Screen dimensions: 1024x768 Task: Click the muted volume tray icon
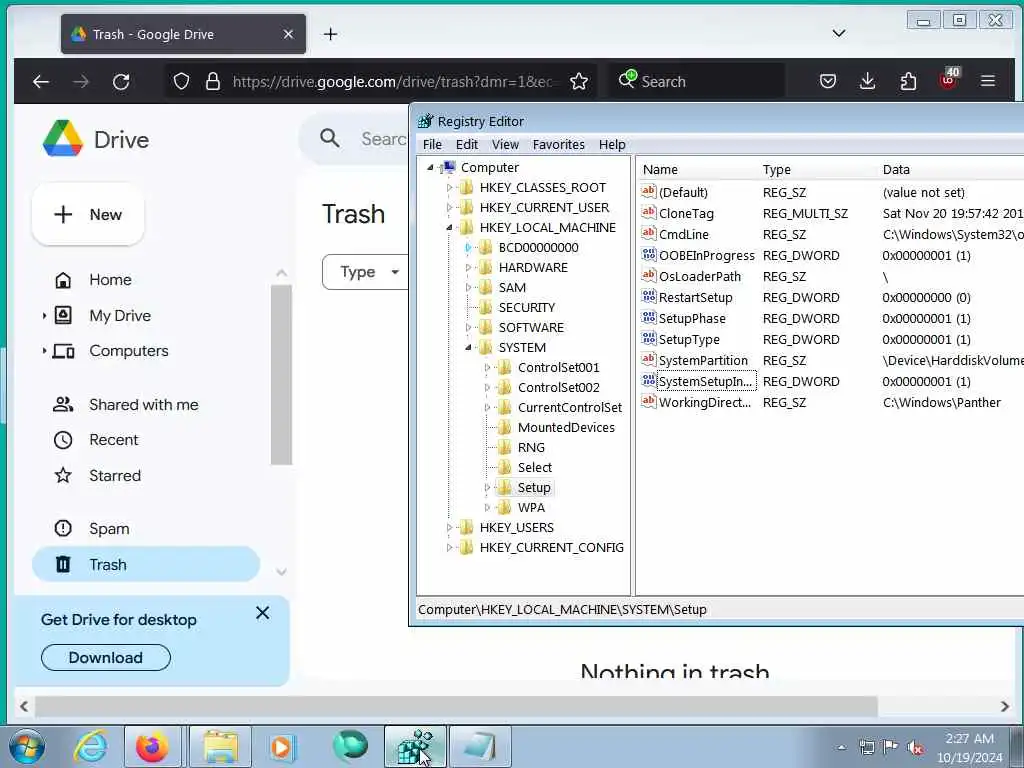(x=916, y=748)
